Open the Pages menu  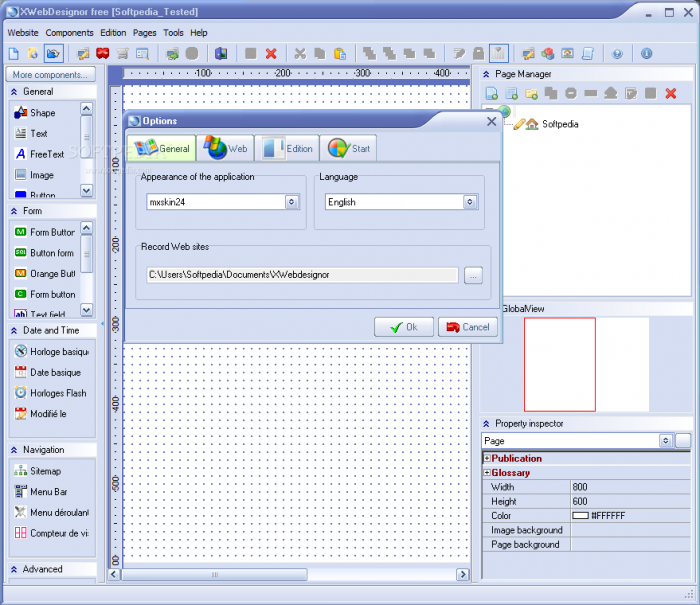(x=144, y=32)
